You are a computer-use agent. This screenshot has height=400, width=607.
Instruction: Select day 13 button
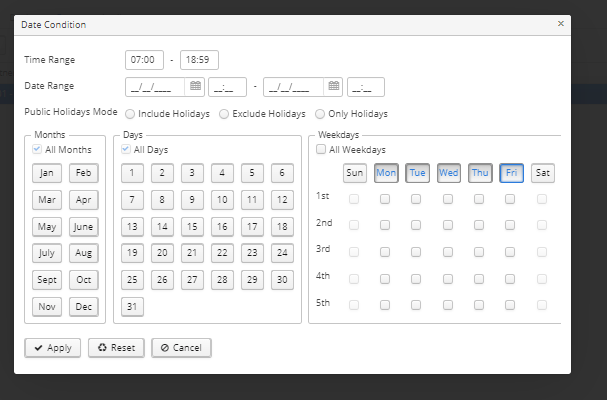(x=132, y=227)
